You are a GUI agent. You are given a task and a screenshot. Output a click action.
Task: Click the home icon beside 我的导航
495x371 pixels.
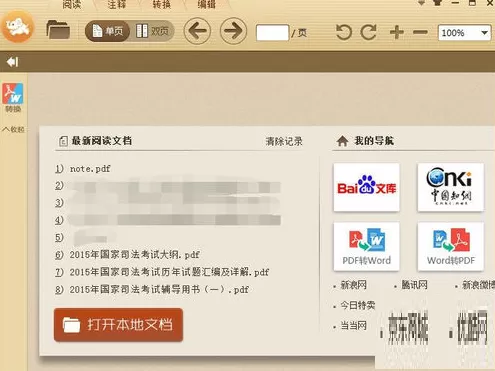click(x=342, y=141)
